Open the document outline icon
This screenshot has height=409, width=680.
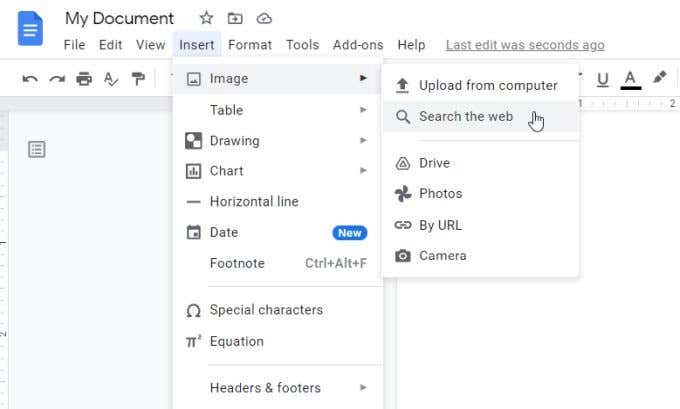(37, 149)
